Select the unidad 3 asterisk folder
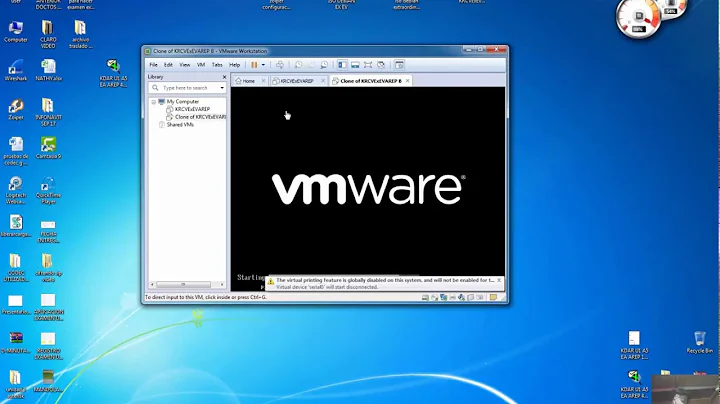The height and width of the screenshot is (404, 720). click(x=16, y=384)
